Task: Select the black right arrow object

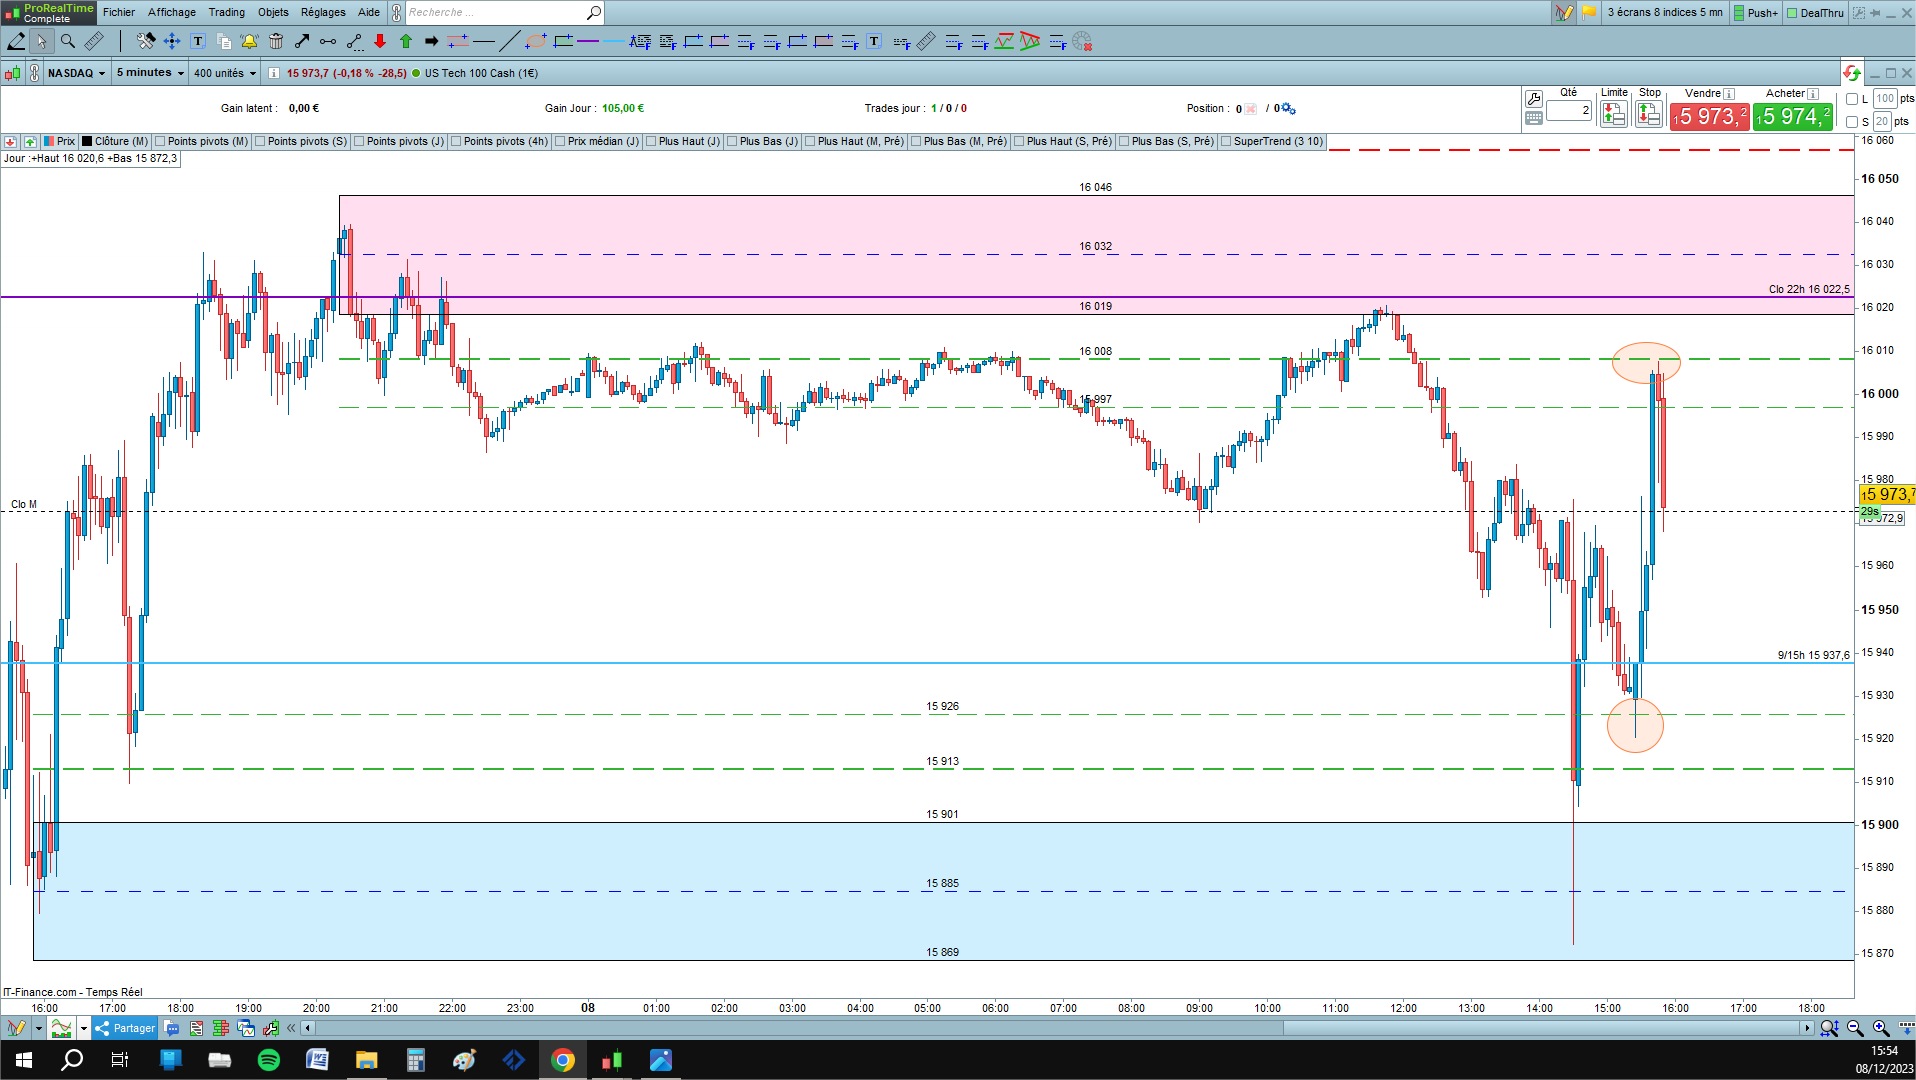Action: point(432,41)
